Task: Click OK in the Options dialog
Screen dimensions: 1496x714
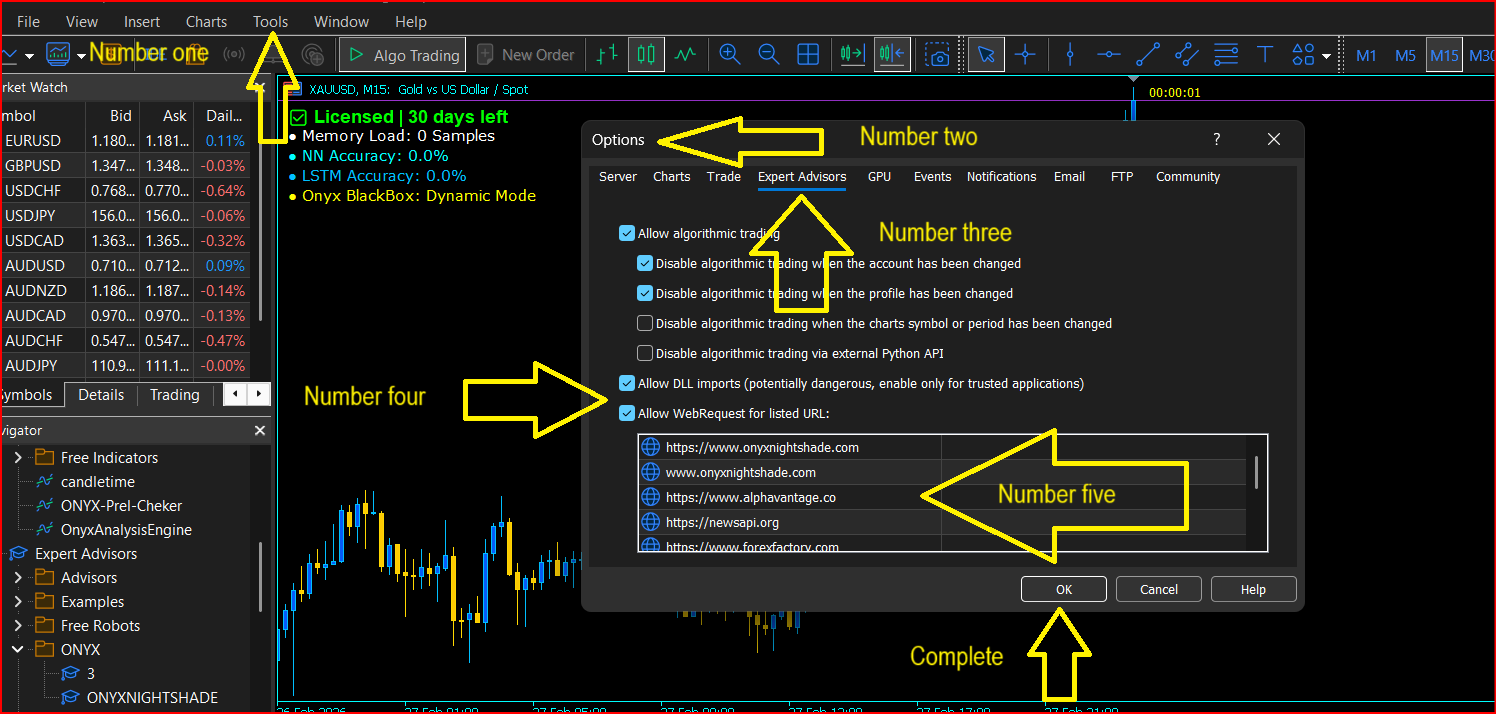Action: pyautogui.click(x=1064, y=590)
